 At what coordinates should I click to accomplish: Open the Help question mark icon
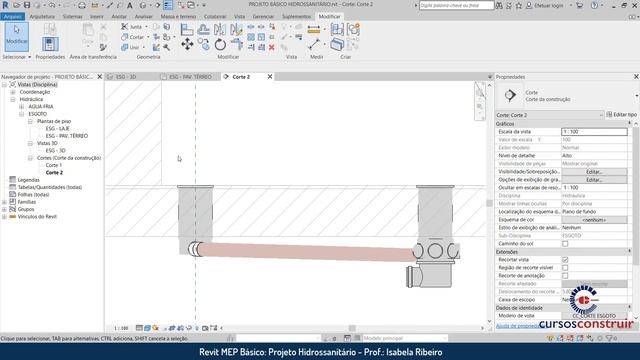coord(594,5)
